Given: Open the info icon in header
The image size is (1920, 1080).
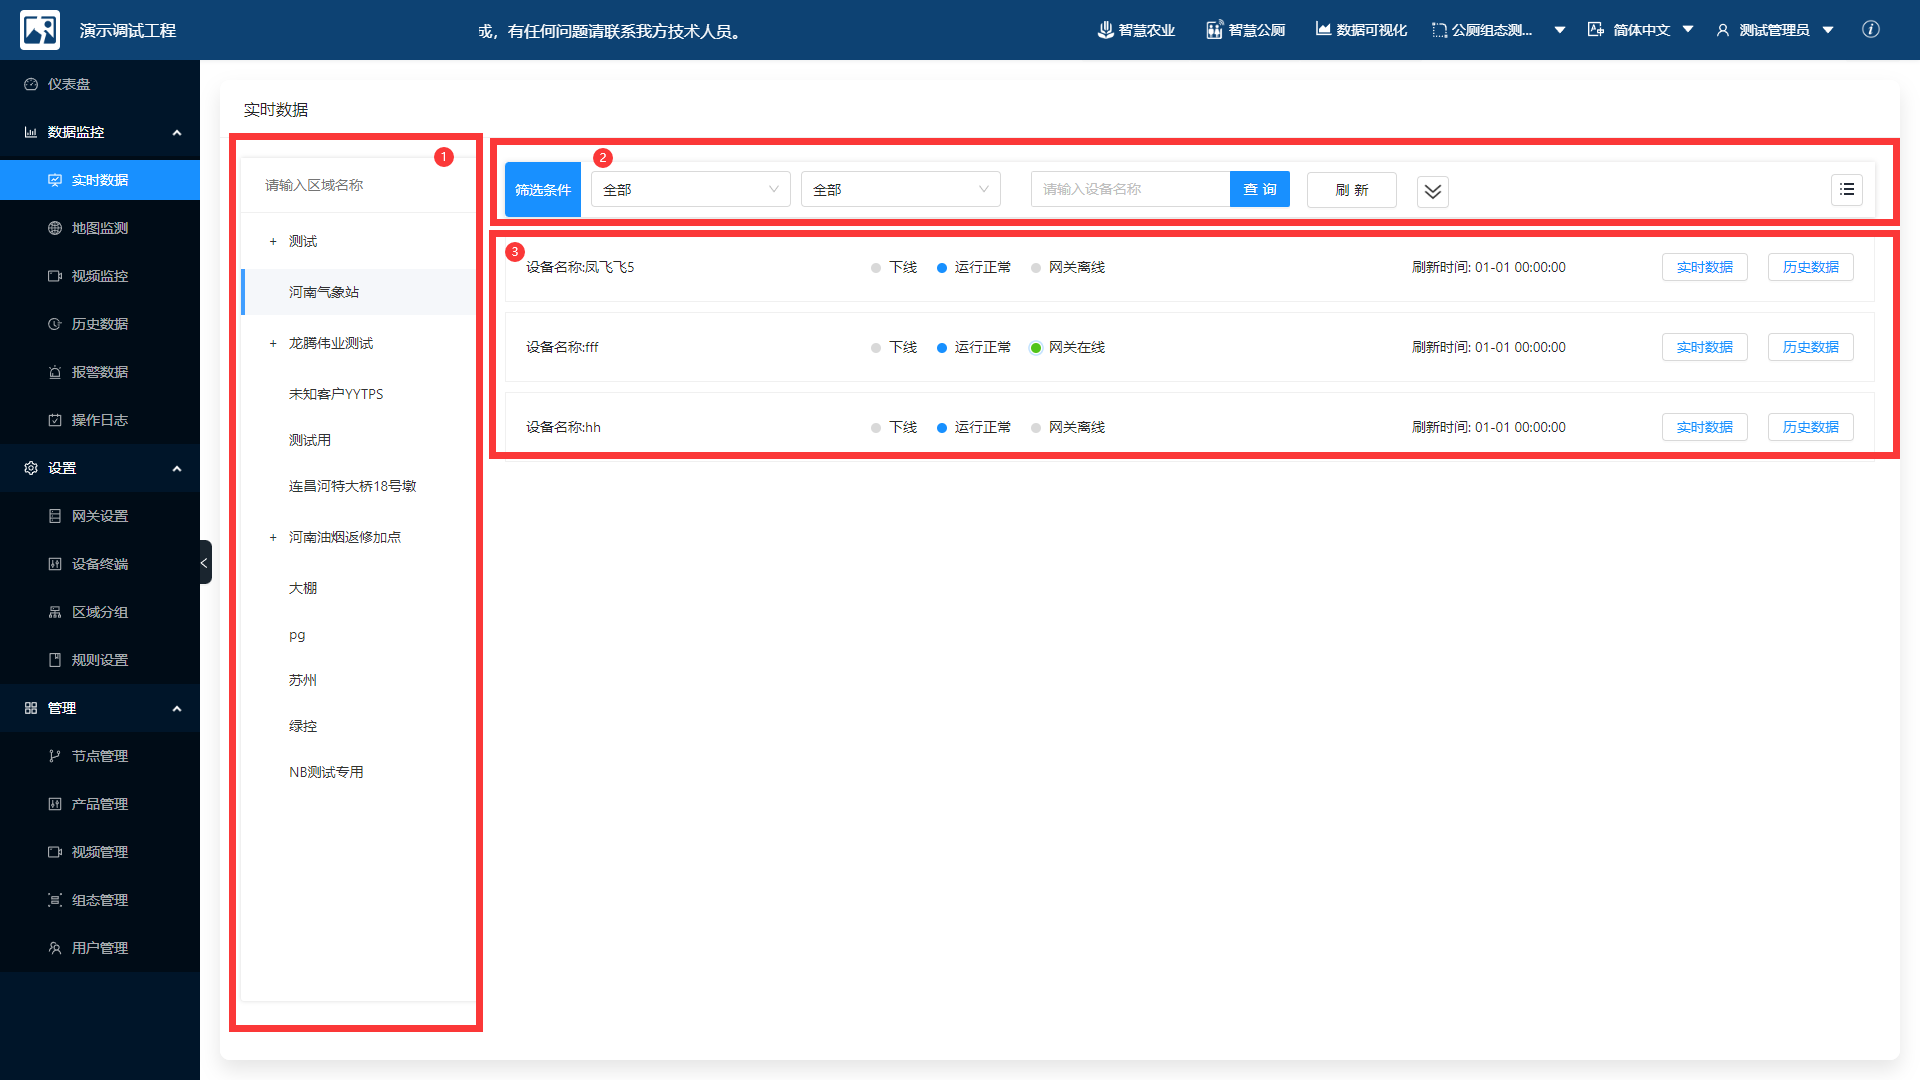Looking at the screenshot, I should (1870, 30).
